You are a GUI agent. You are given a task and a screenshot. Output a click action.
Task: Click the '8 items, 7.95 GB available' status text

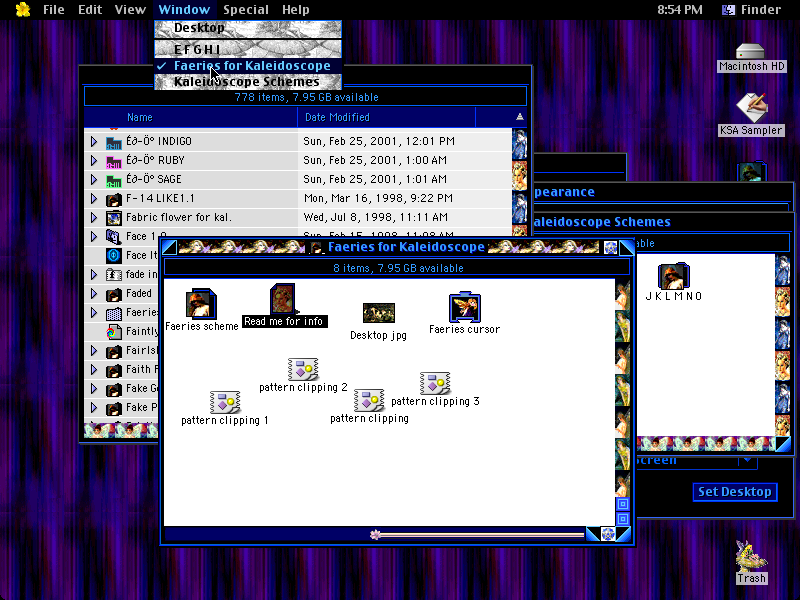pyautogui.click(x=398, y=268)
